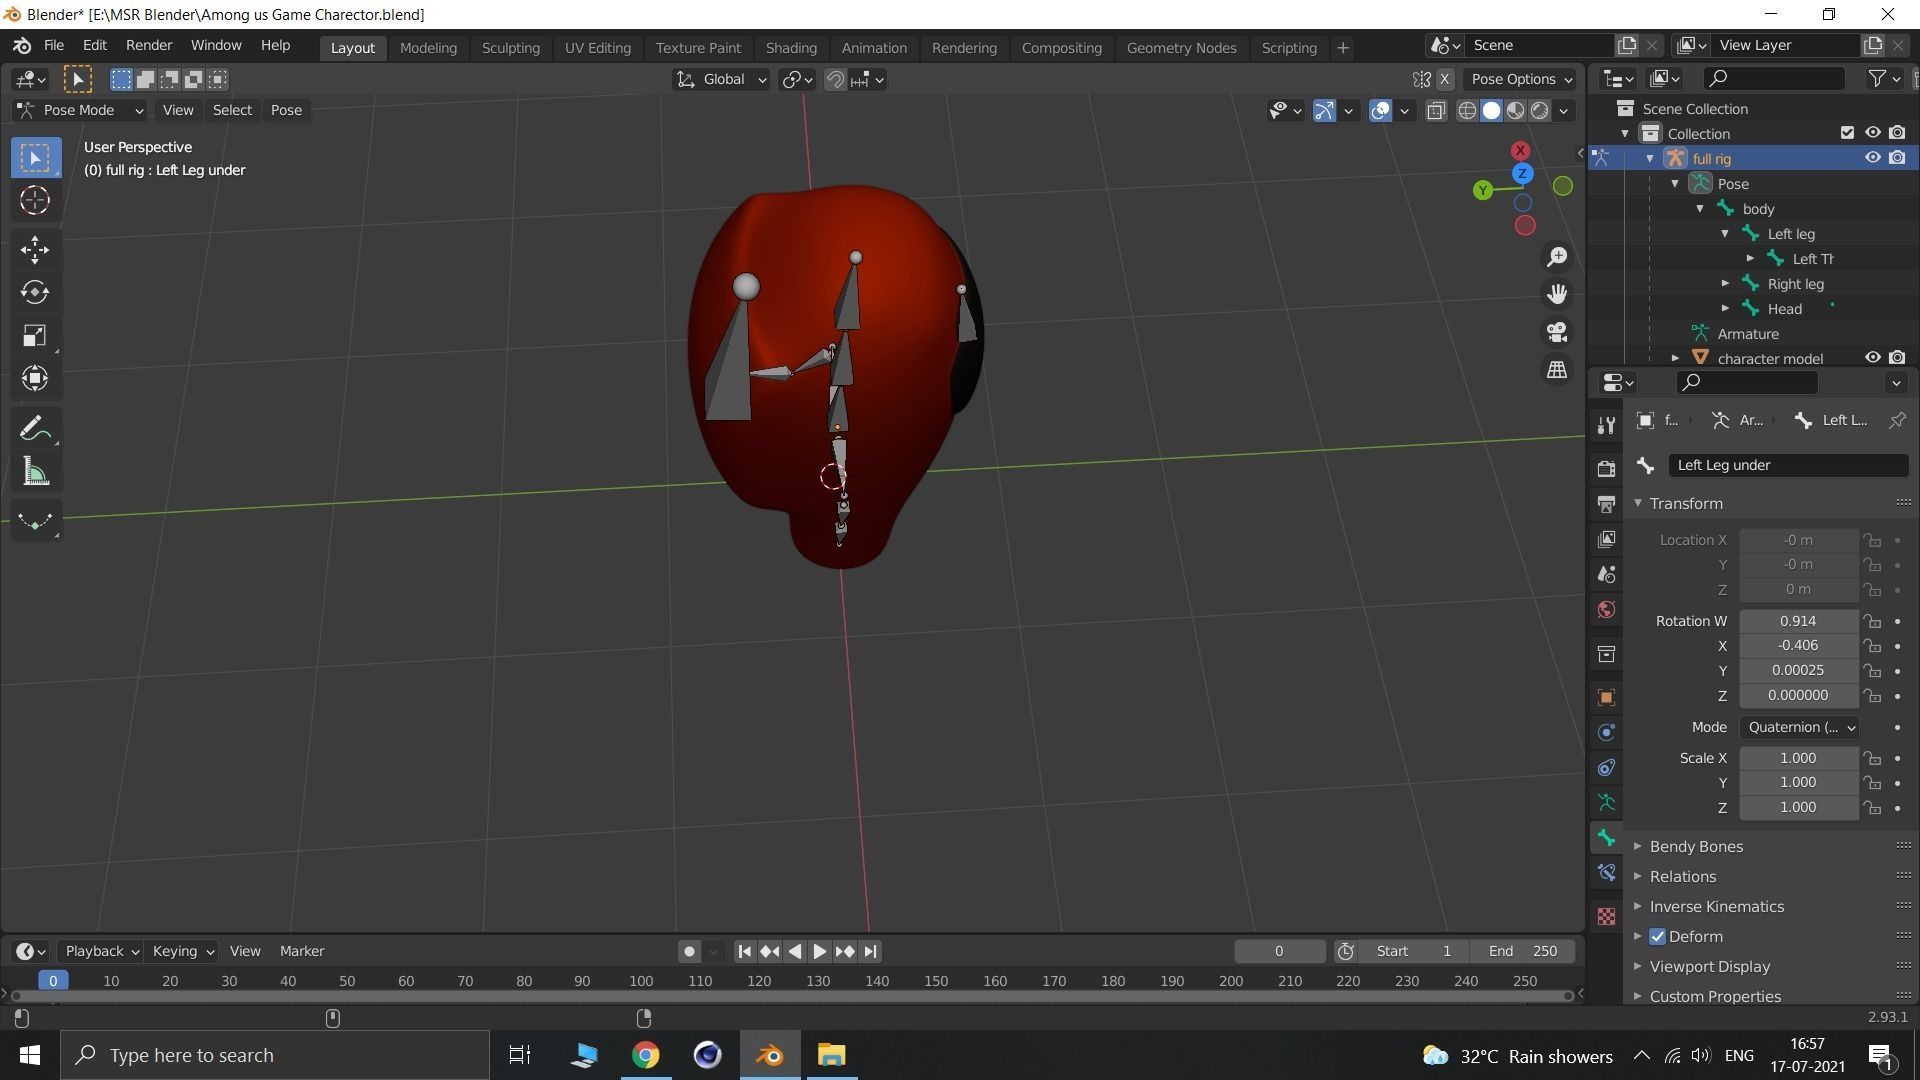1920x1080 pixels.
Task: Toggle X-Ray display mode
Action: (1436, 111)
